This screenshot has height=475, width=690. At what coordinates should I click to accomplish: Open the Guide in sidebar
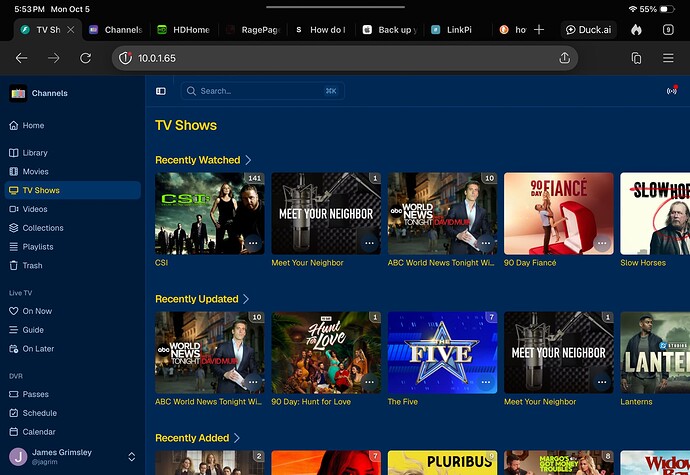[73, 330]
